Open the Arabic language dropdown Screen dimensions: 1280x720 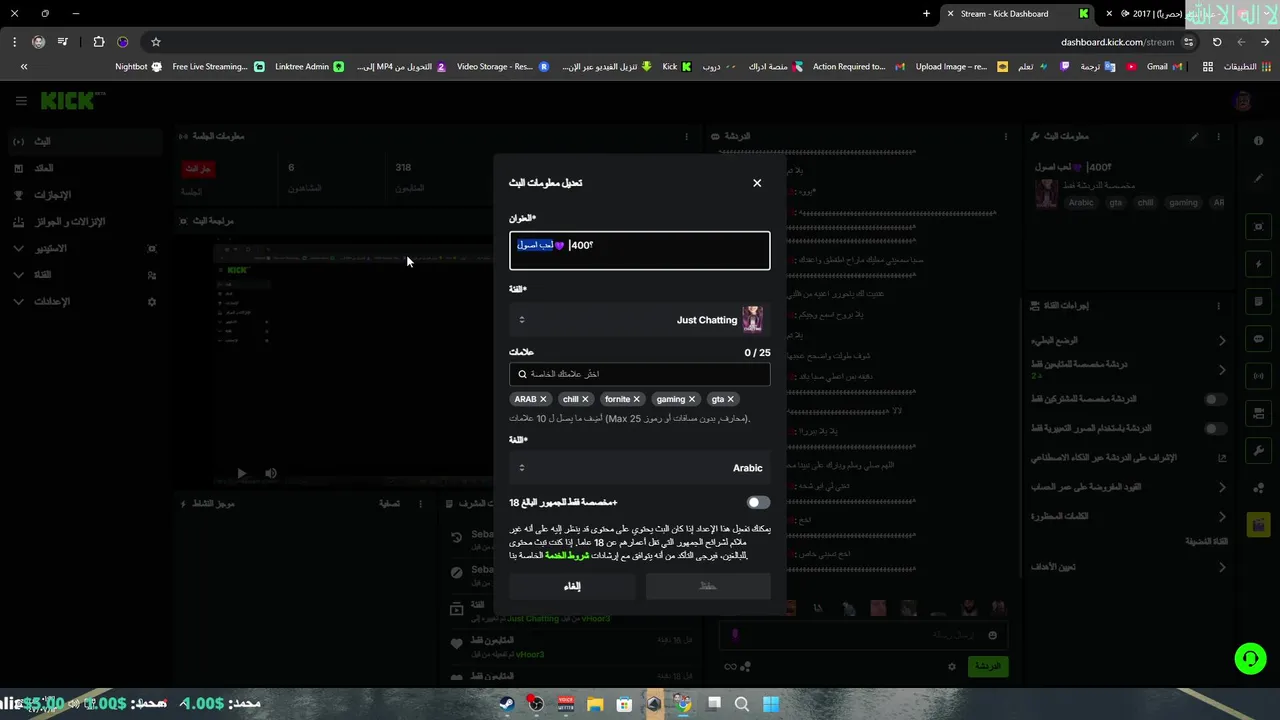[640, 468]
